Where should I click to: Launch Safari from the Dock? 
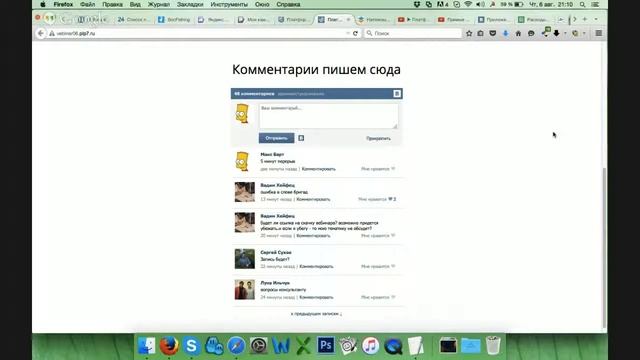click(236, 346)
